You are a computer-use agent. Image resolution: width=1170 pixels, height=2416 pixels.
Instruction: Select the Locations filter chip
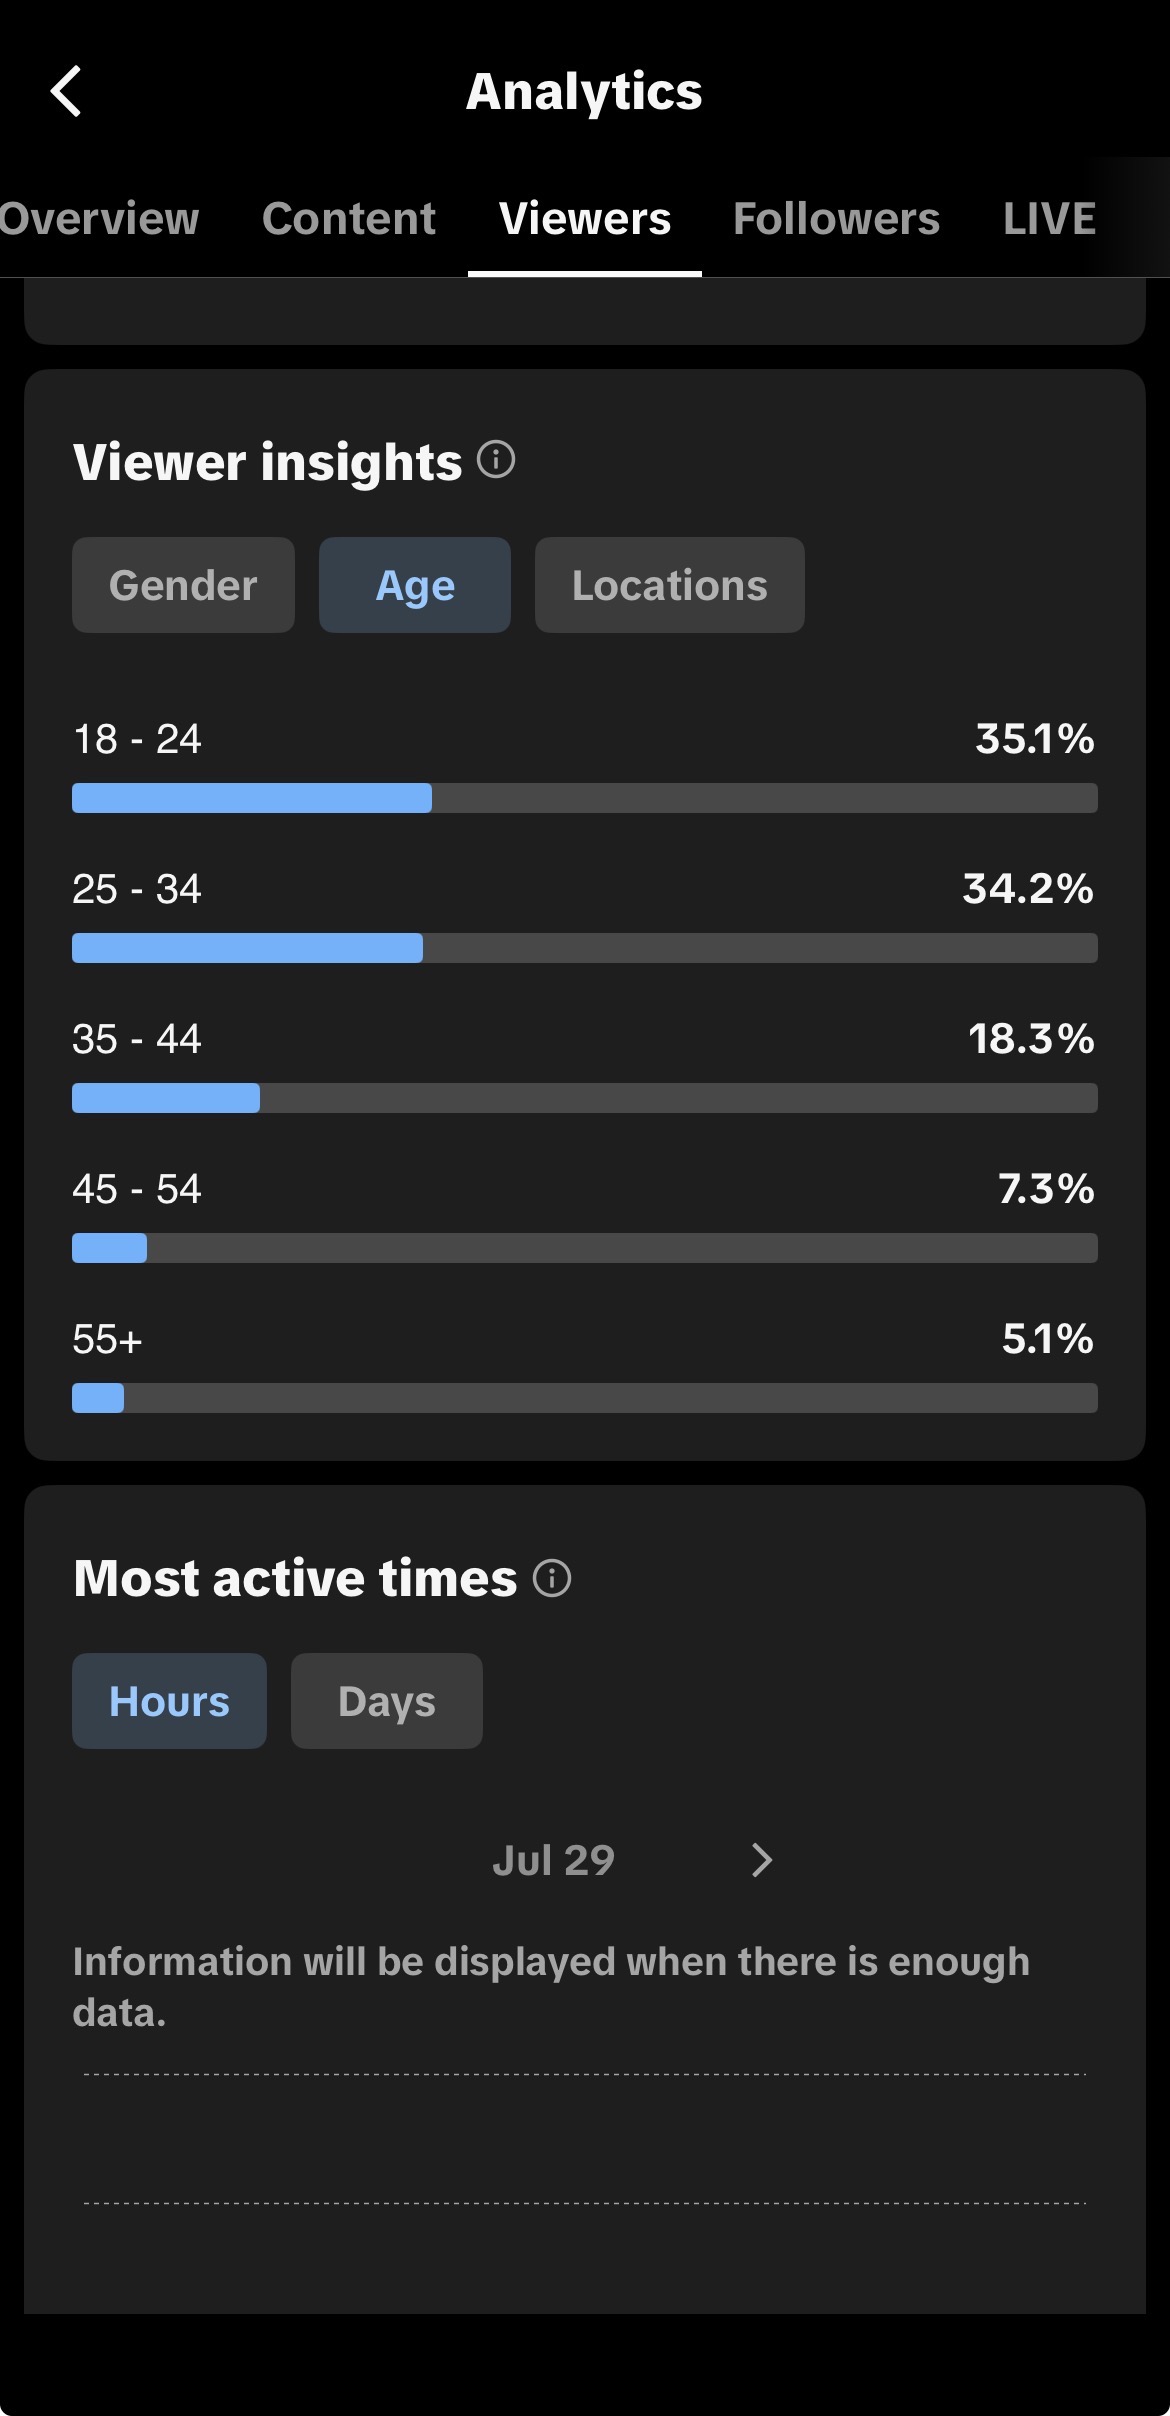pos(670,585)
